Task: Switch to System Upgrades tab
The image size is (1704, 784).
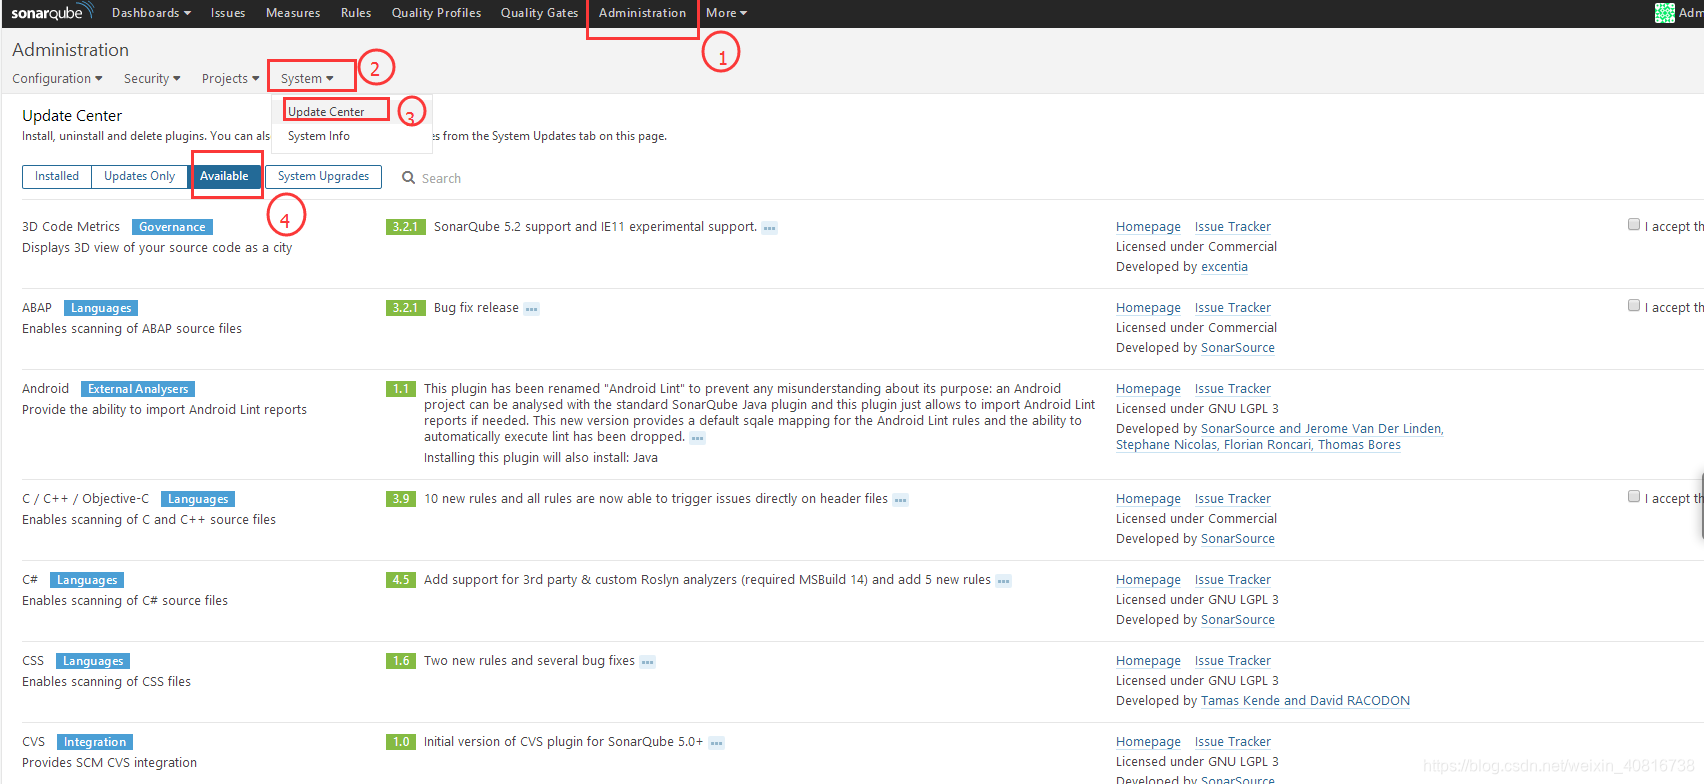Action: point(323,176)
